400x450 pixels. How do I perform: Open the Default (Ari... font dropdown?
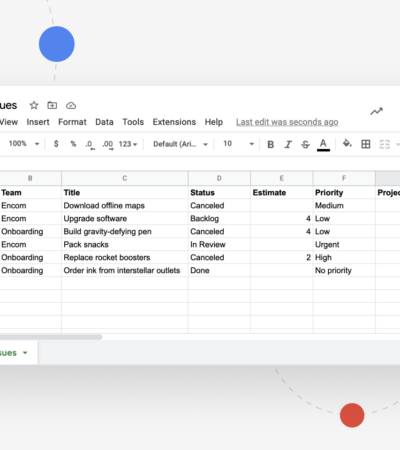[180, 144]
